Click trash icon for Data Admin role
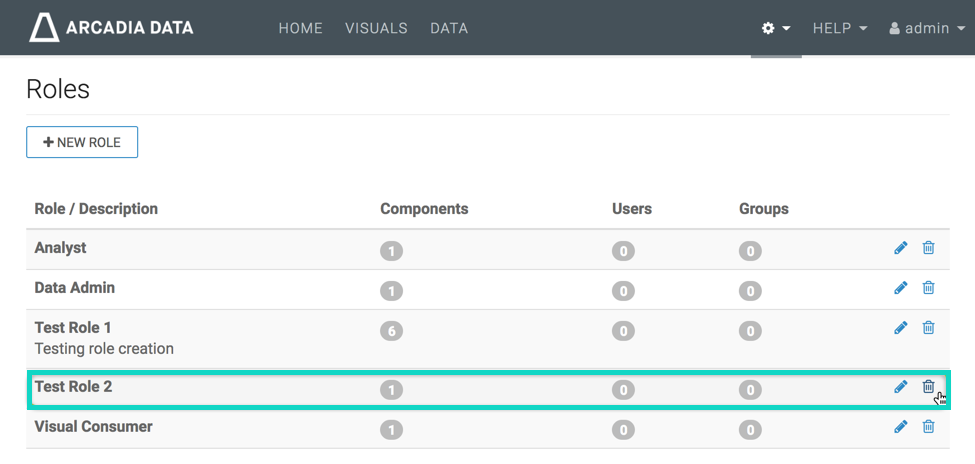Viewport: 975px width, 464px height. pos(928,288)
